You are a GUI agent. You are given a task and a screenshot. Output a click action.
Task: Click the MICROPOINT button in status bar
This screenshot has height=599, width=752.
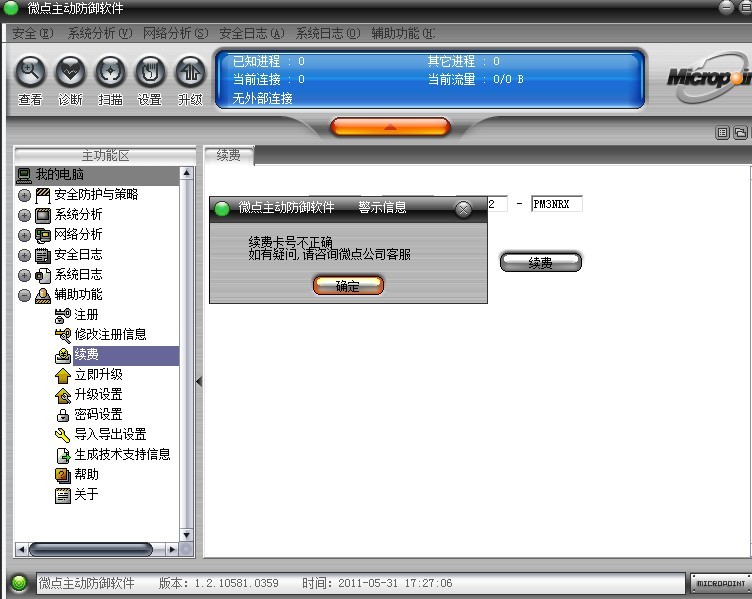pyautogui.click(x=721, y=583)
